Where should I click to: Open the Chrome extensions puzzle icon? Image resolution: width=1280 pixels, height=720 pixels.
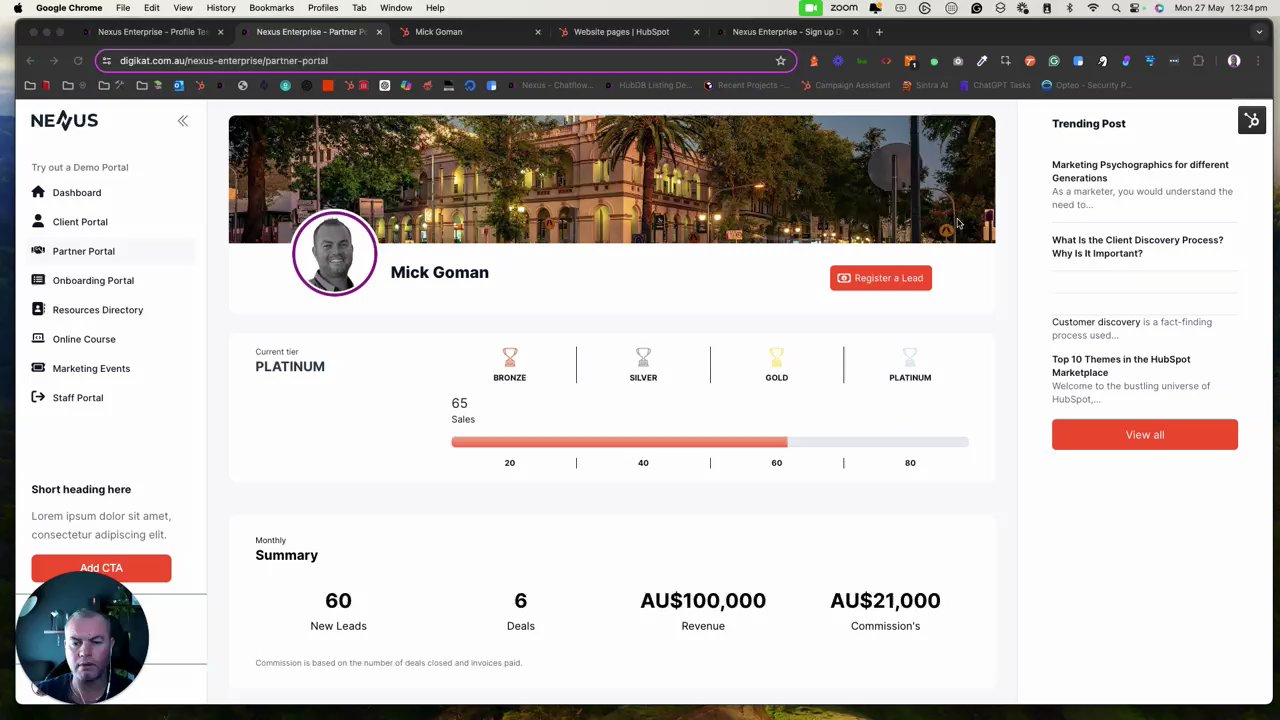(x=1198, y=61)
